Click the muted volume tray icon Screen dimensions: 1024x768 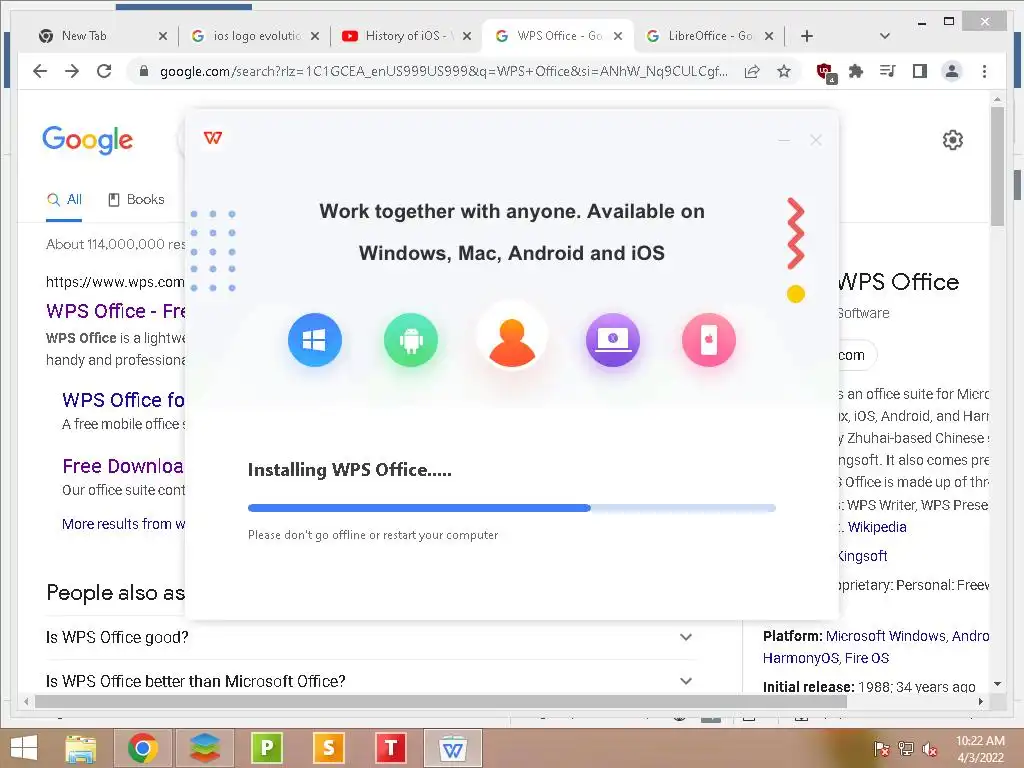point(929,749)
